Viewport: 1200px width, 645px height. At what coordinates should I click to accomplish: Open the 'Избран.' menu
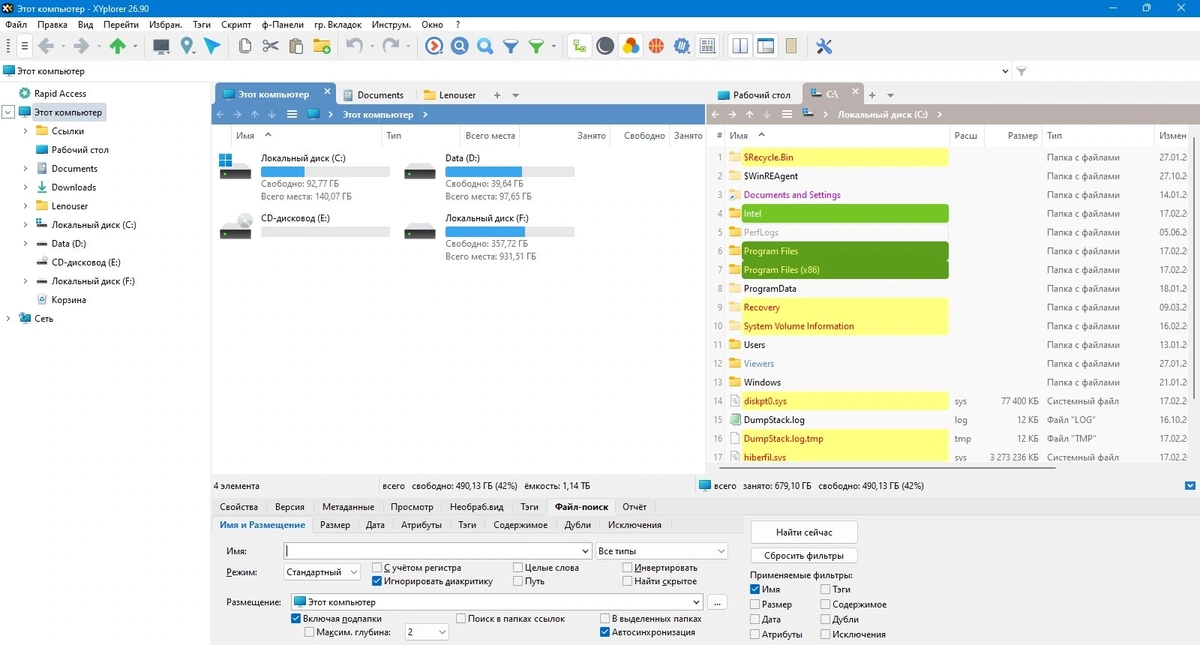tap(166, 23)
